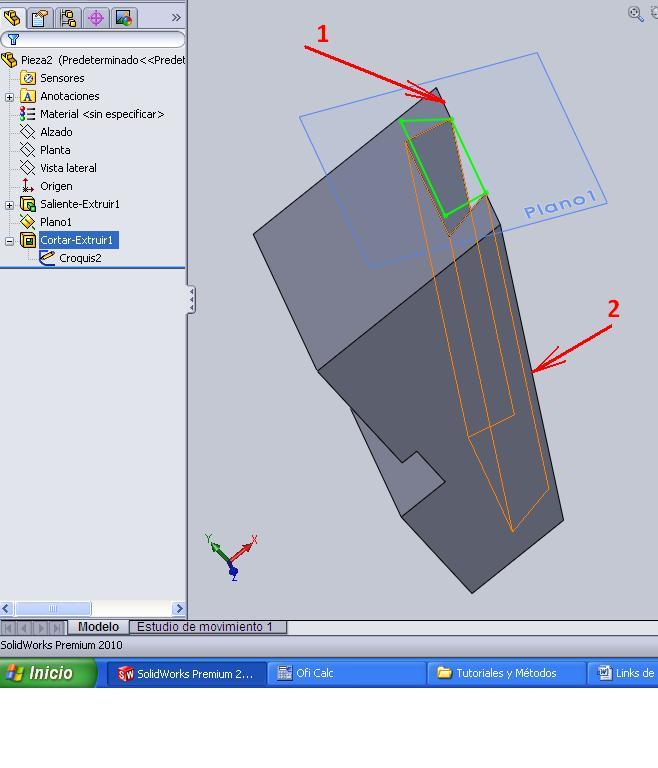
Task: Open the PropertyManager tab
Action: 40,17
